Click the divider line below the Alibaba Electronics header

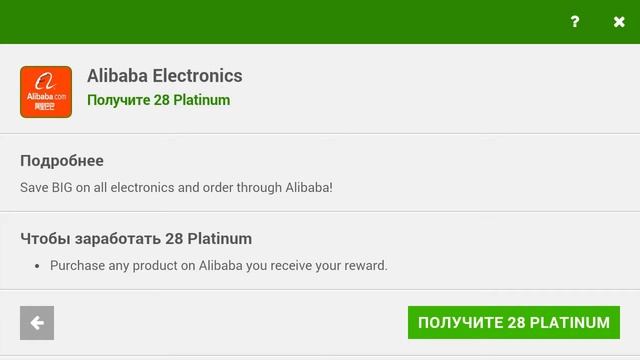[320, 133]
